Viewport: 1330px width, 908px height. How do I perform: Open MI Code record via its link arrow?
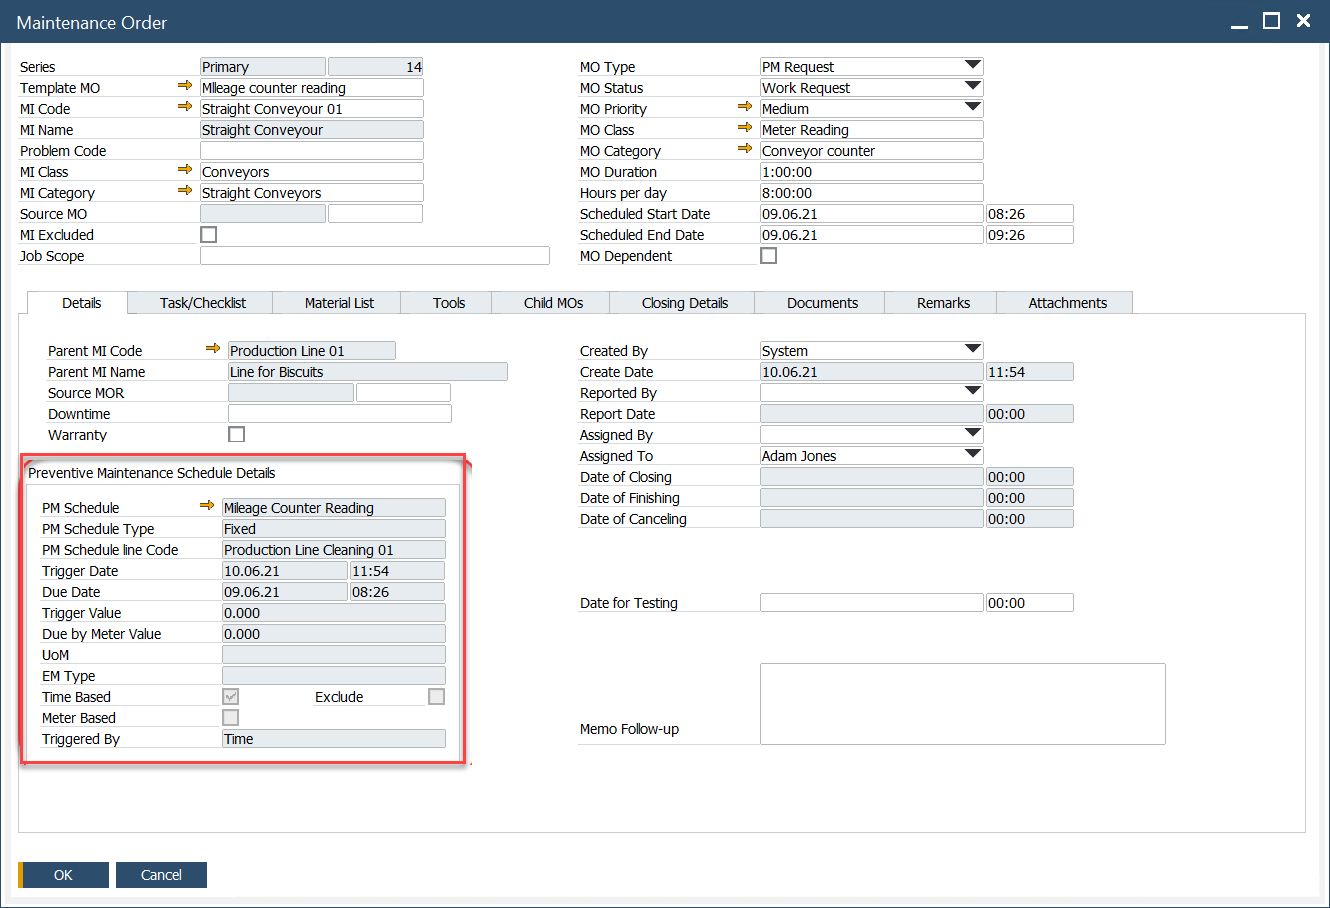point(185,108)
